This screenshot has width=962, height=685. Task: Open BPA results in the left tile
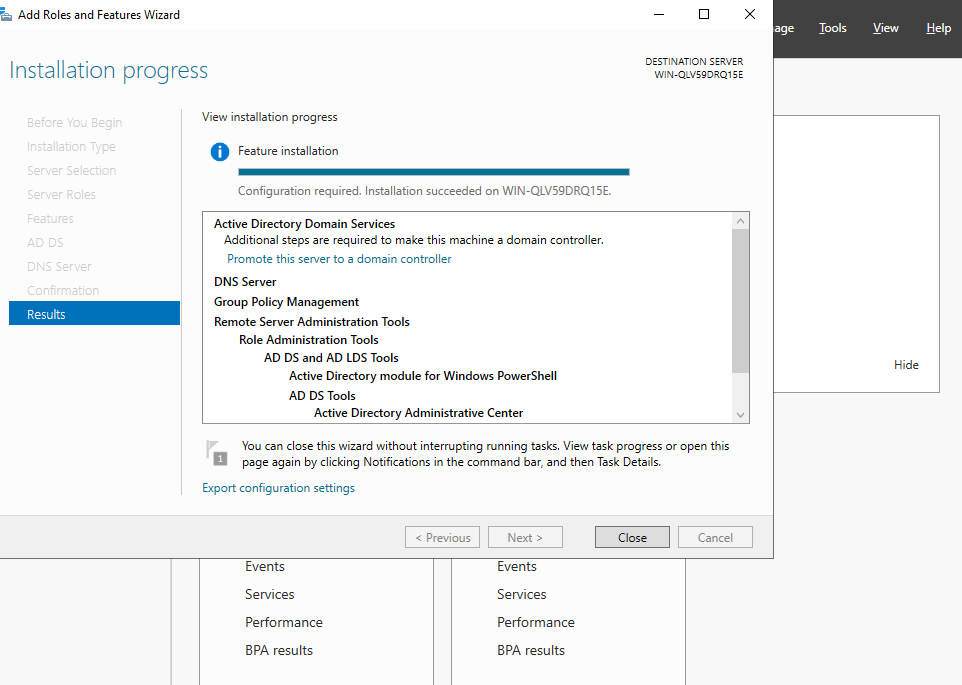pyautogui.click(x=279, y=650)
